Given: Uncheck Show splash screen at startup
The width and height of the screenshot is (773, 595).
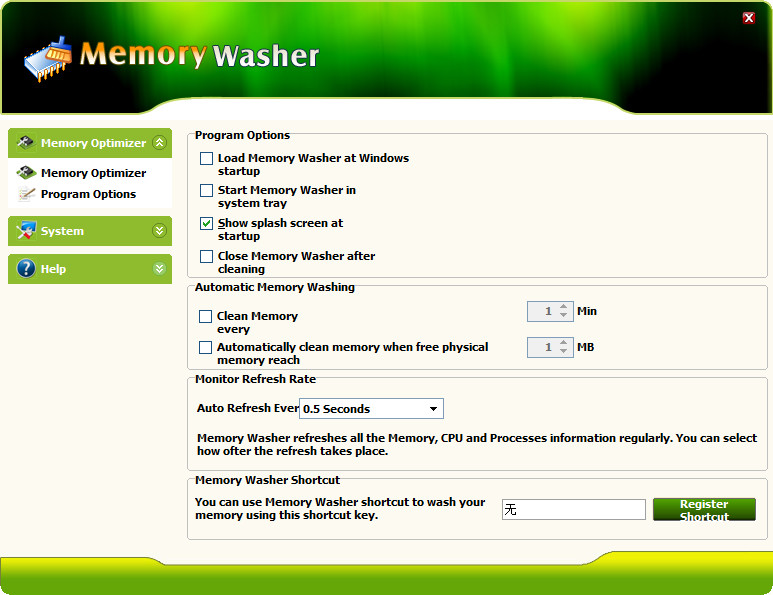Looking at the screenshot, I should coord(206,223).
